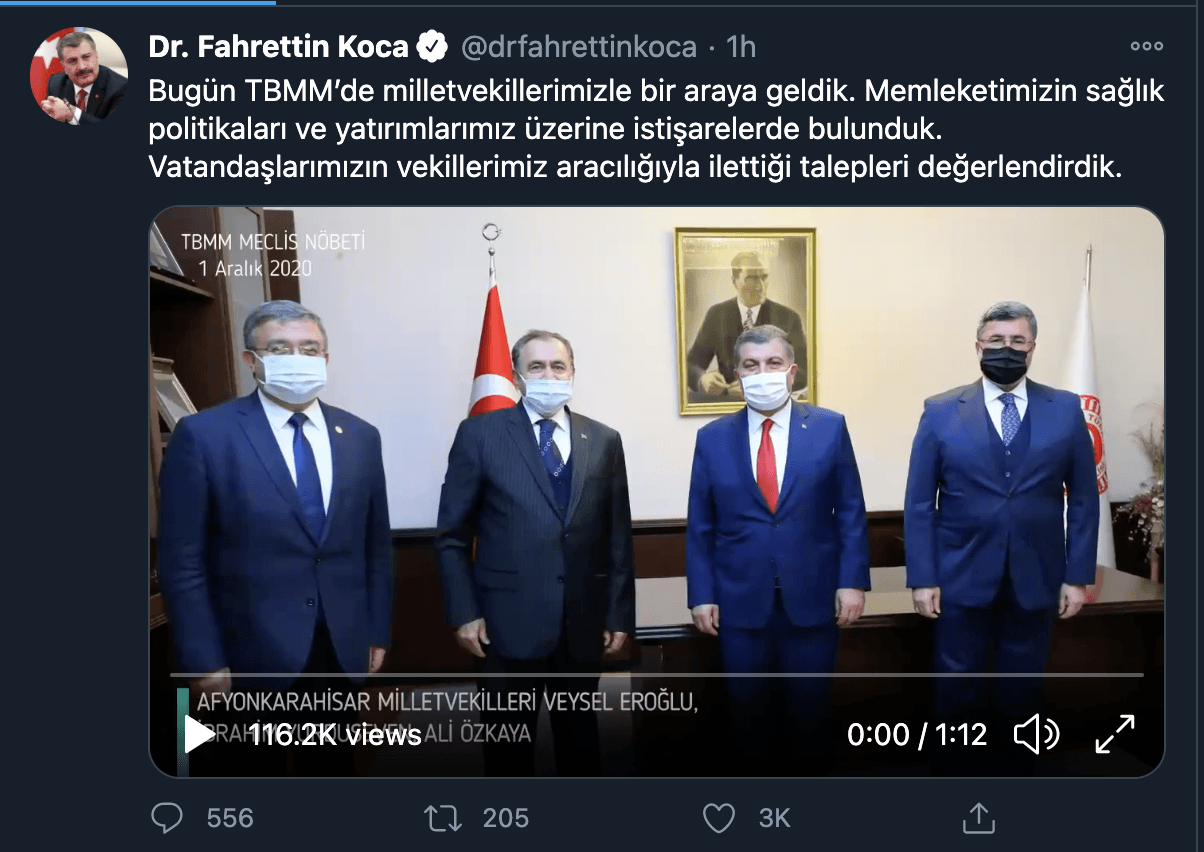The width and height of the screenshot is (1204, 852).
Task: Mute the video with the speaker icon
Action: tap(1037, 735)
